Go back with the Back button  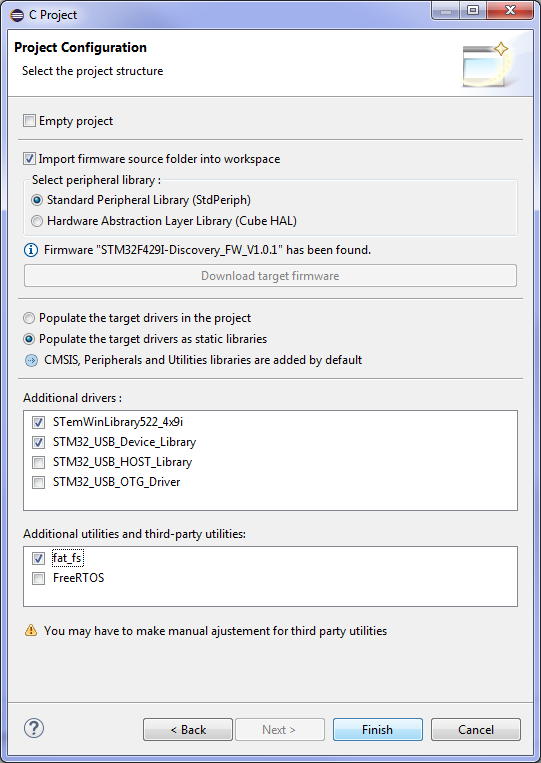[188, 729]
